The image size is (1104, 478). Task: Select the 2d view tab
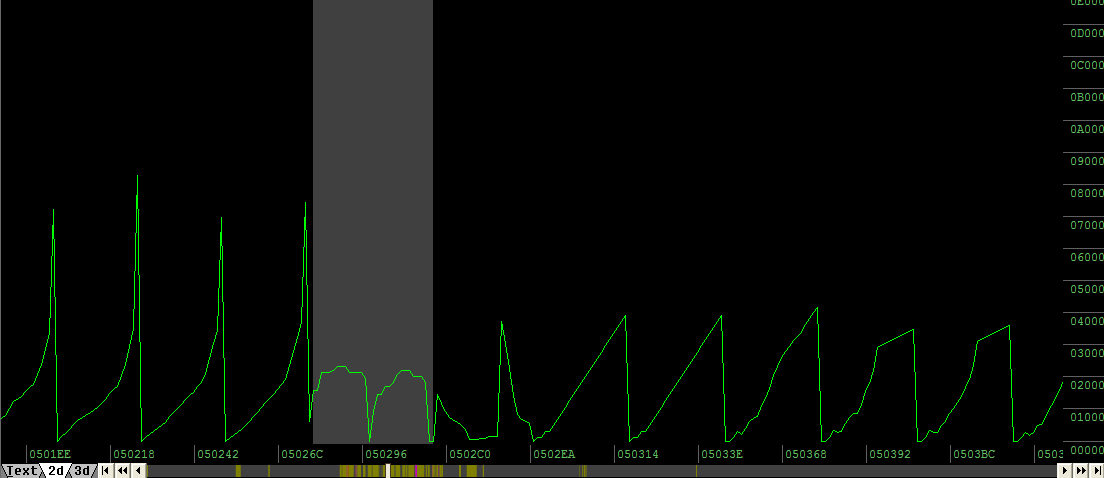click(x=56, y=471)
